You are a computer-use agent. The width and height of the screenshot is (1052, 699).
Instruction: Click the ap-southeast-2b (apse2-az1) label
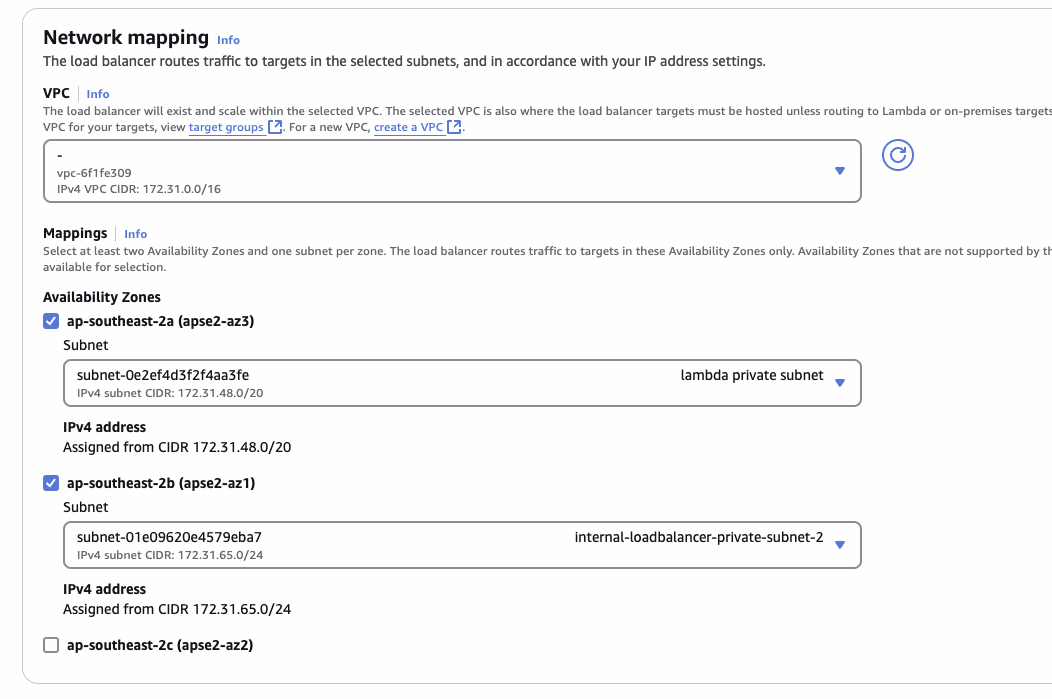161,483
